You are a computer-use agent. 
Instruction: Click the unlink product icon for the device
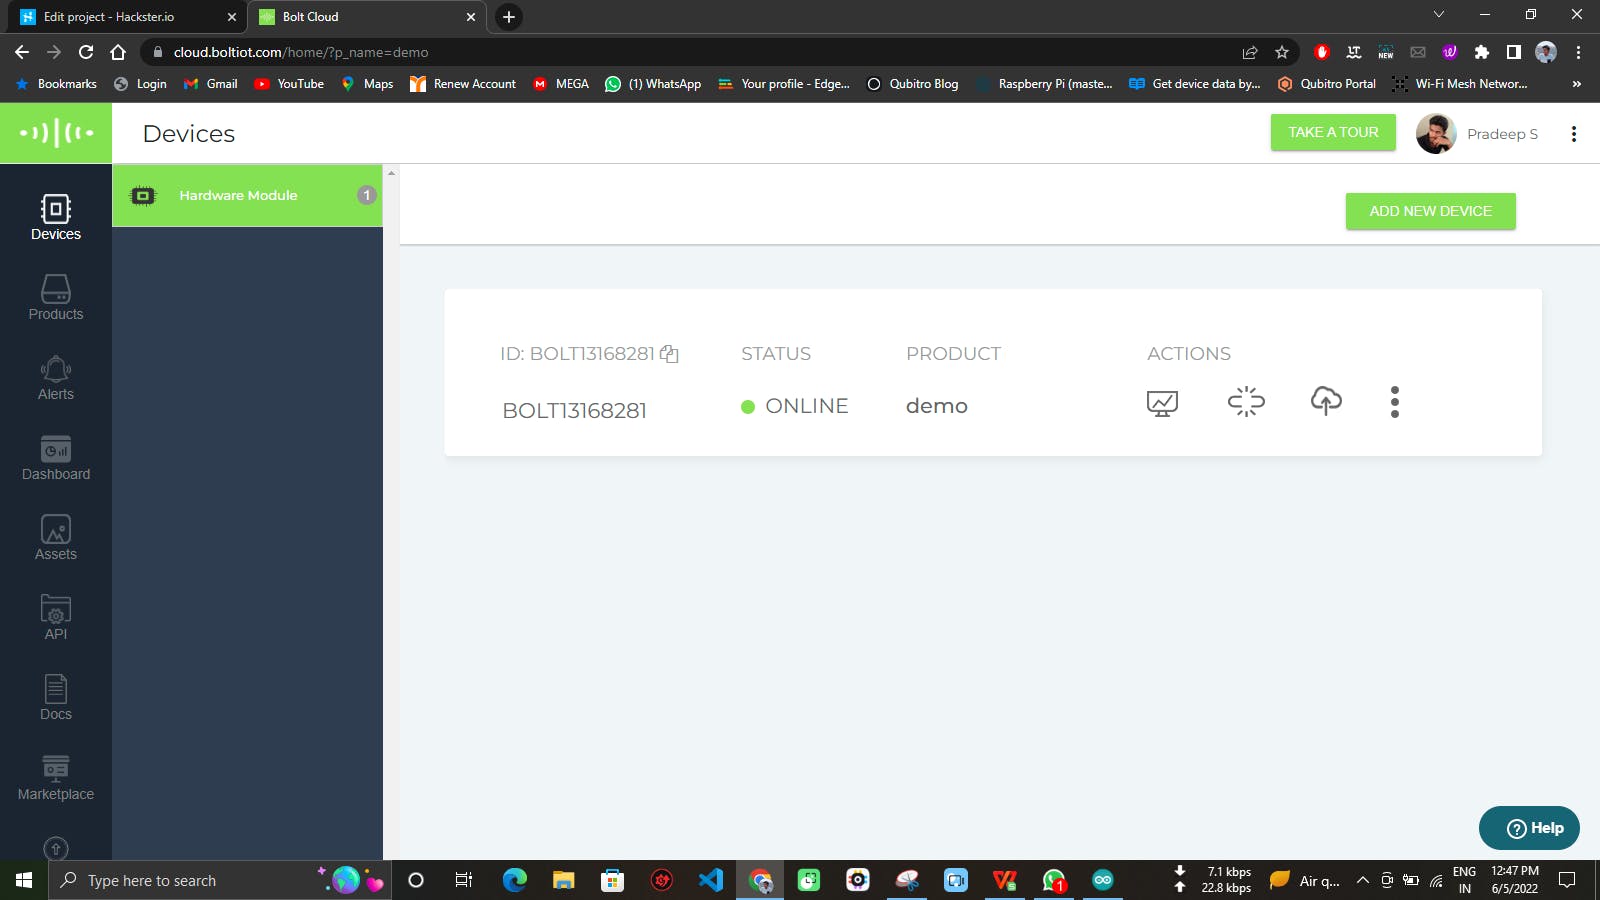pyautogui.click(x=1246, y=401)
